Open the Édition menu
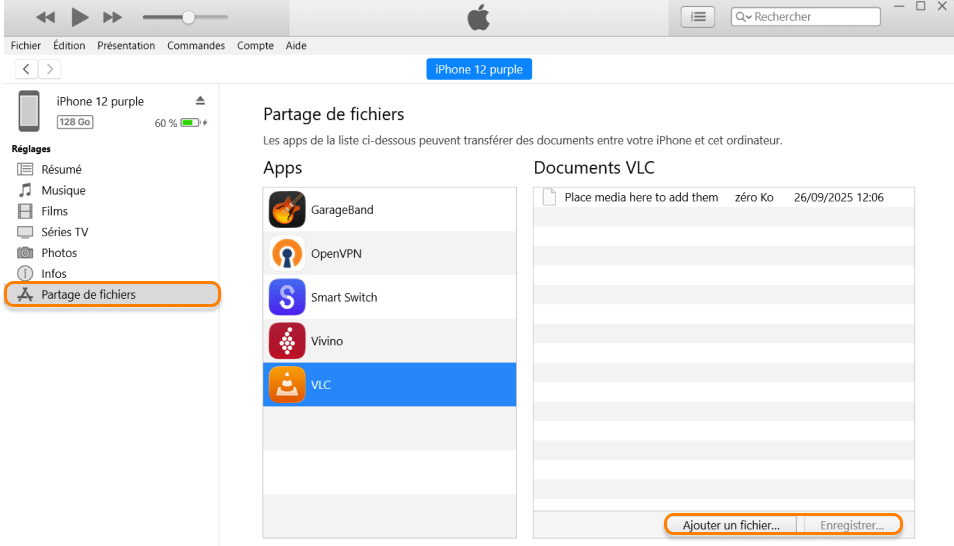 click(69, 46)
